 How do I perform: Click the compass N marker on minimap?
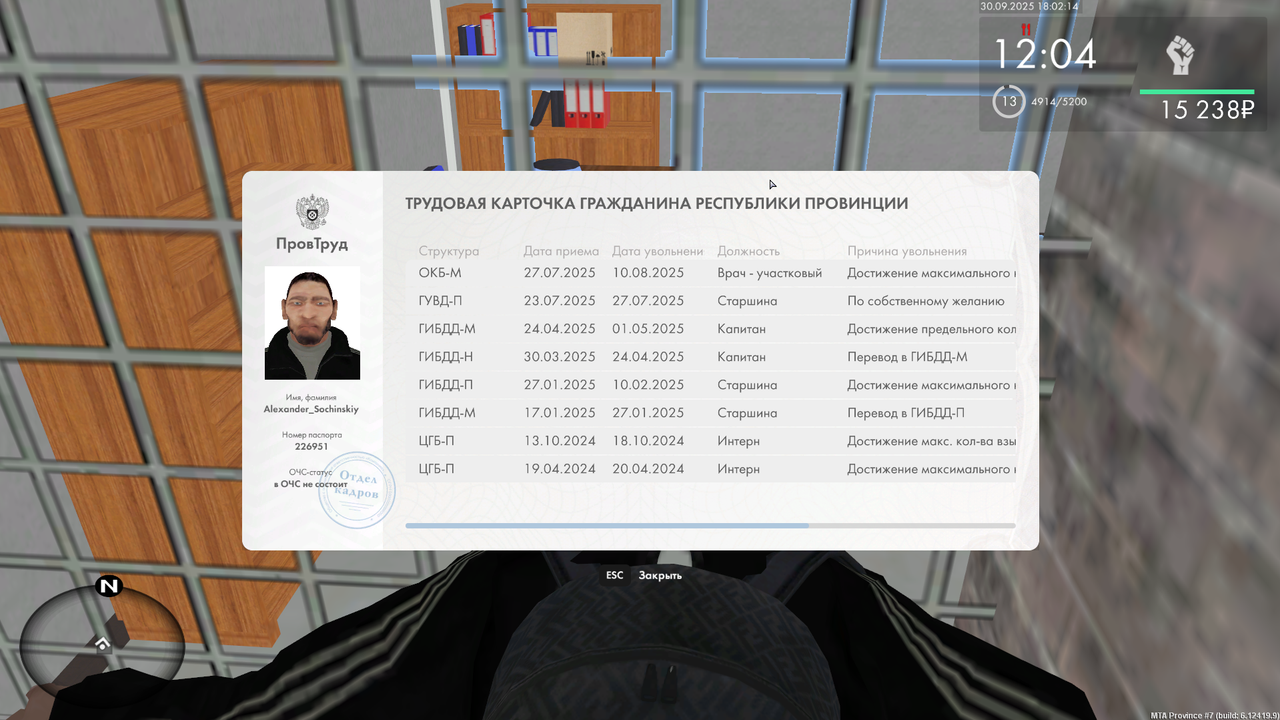pyautogui.click(x=109, y=587)
